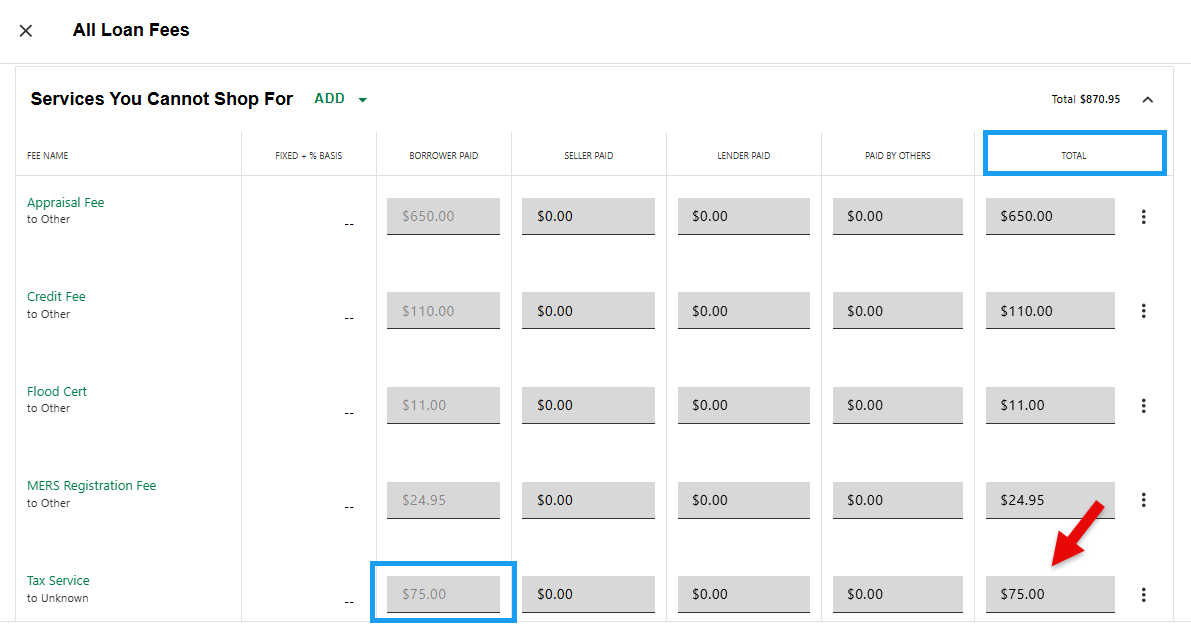Click MERS Registration Fee Total field $24.95

pos(1050,500)
